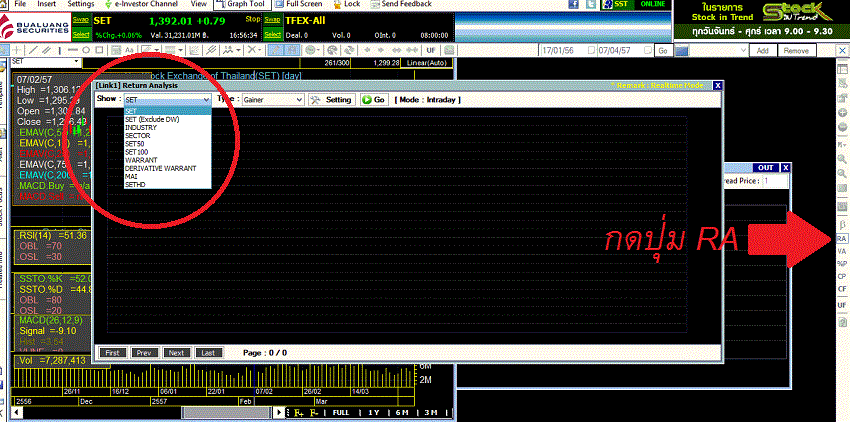Viewport: 850px width, 422px height.
Task: Click the Add button at top right
Action: point(762,50)
